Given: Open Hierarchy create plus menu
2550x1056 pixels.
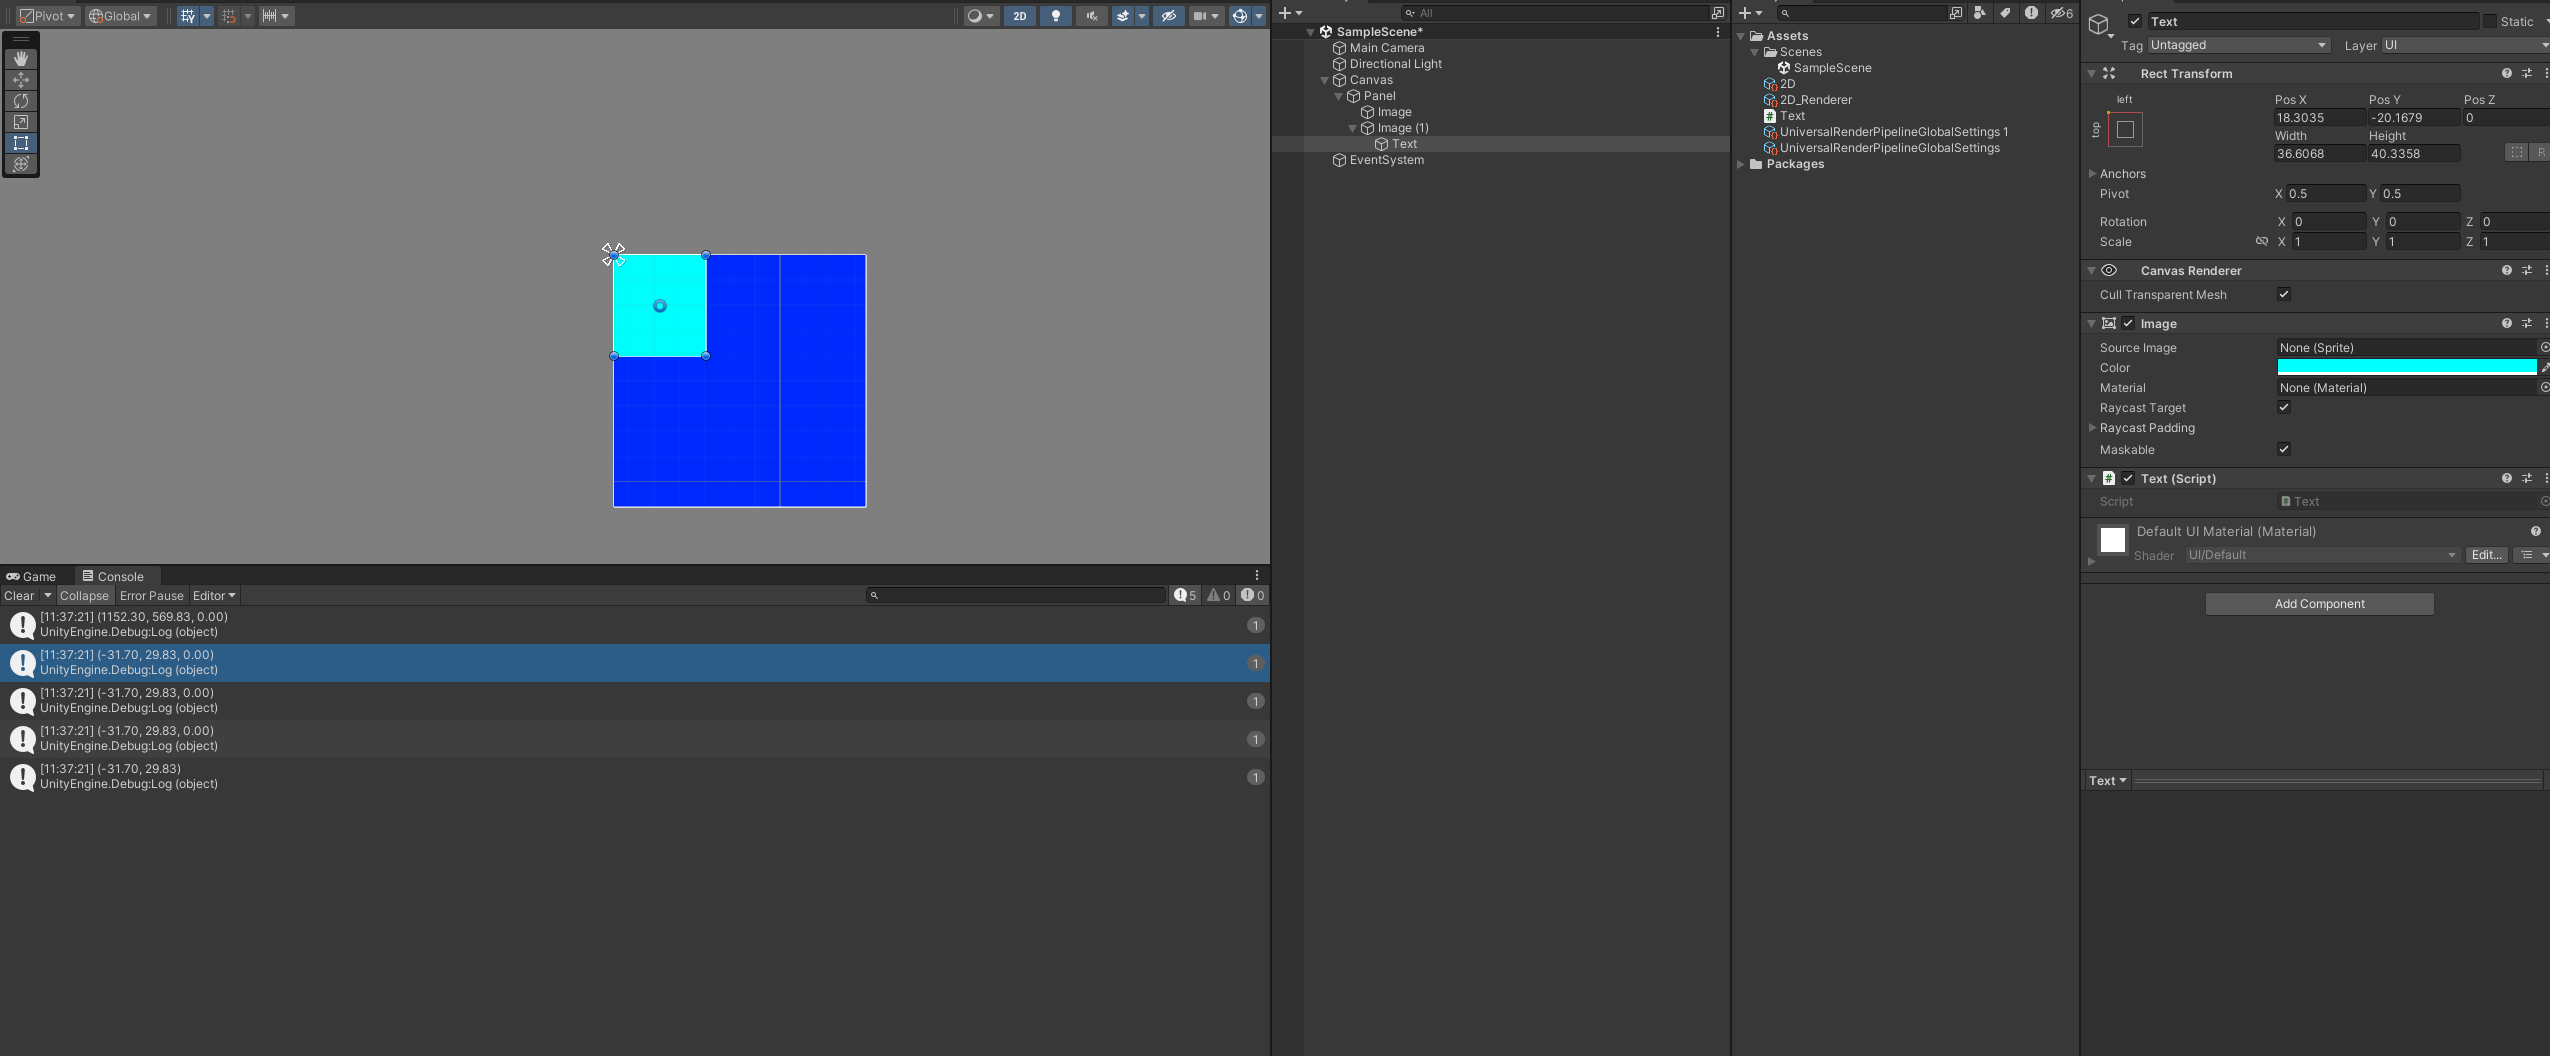Looking at the screenshot, I should pos(1290,13).
